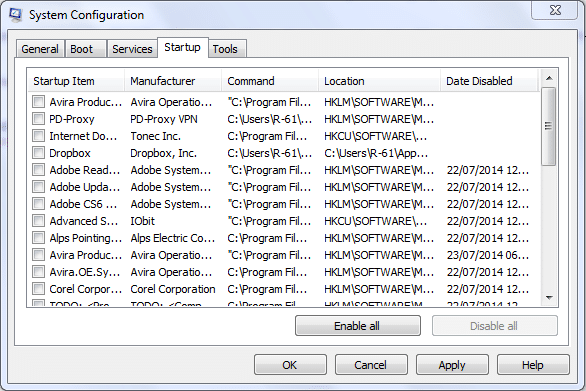Click the Apply button
The width and height of the screenshot is (586, 391).
coord(452,365)
